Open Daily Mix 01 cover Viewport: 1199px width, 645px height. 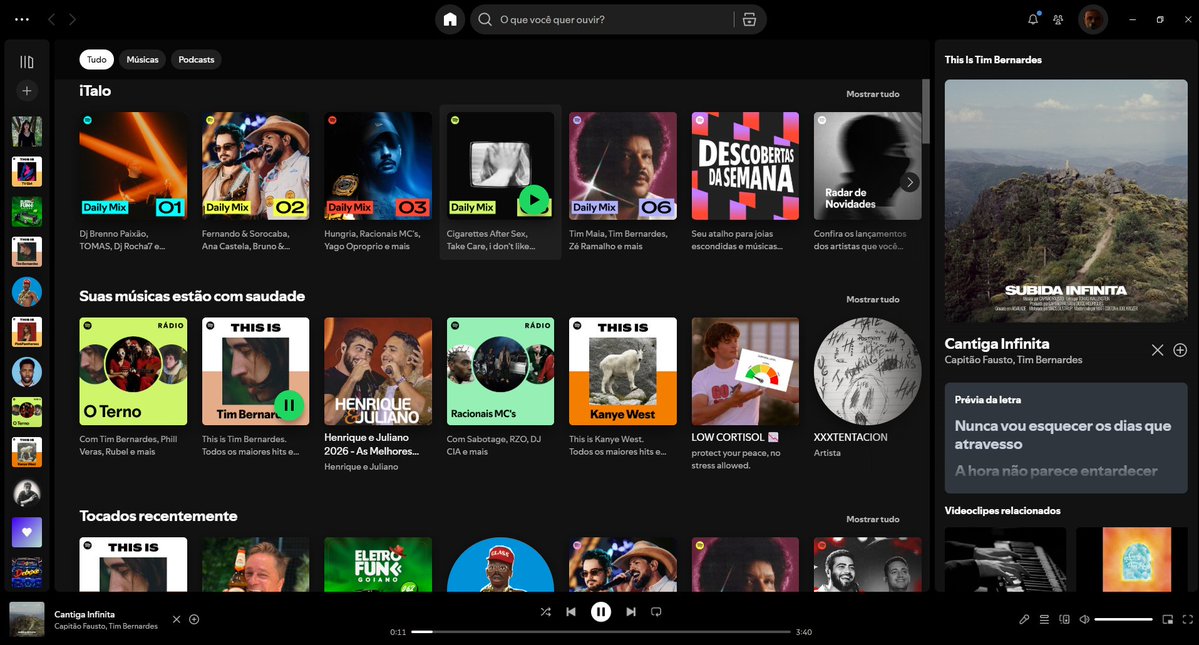click(133, 166)
